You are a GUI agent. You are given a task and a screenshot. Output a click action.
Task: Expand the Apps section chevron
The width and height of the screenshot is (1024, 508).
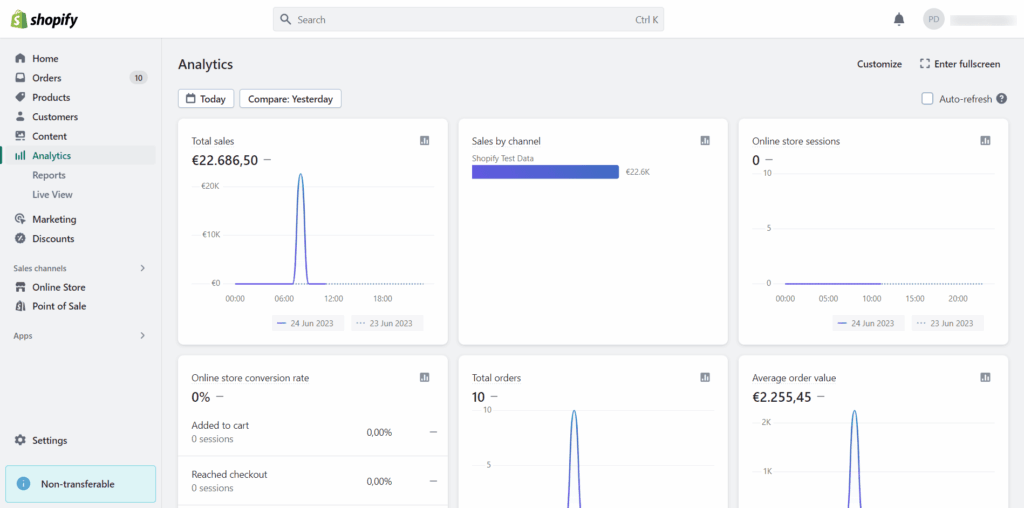click(x=142, y=336)
